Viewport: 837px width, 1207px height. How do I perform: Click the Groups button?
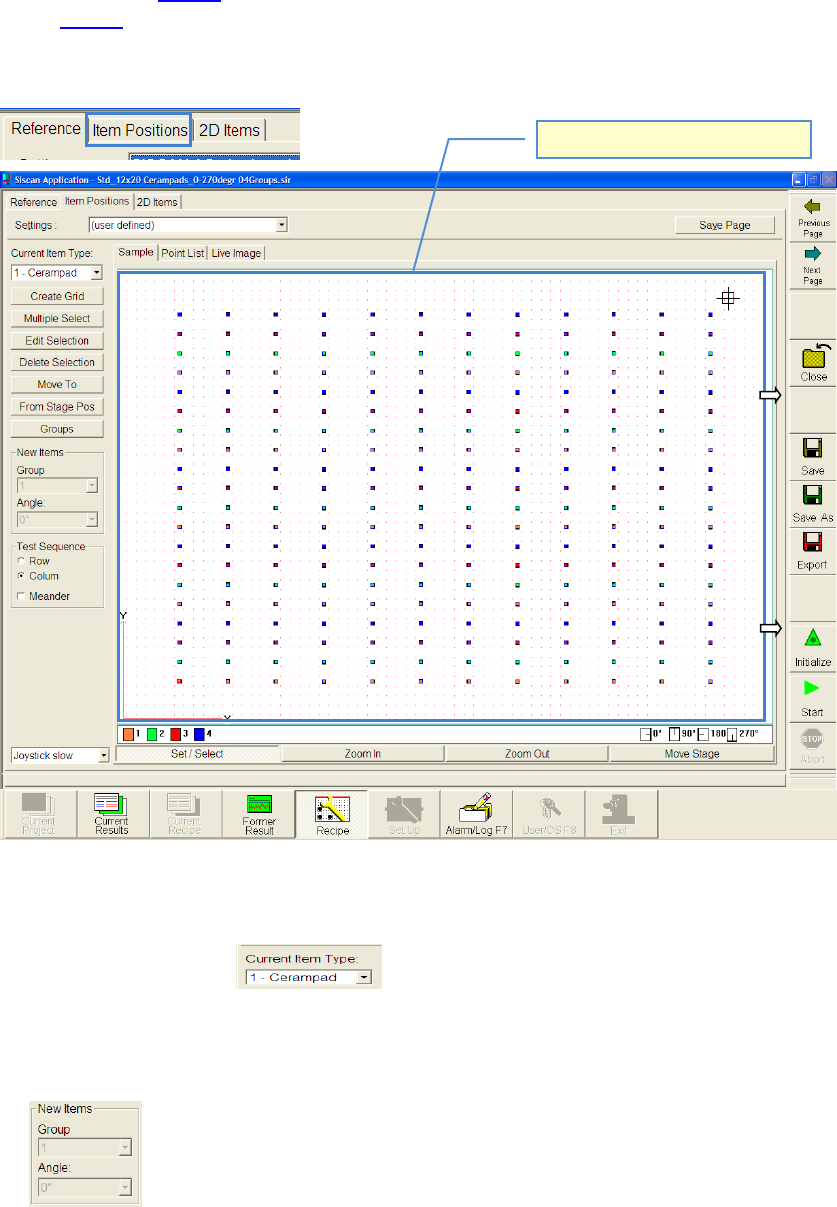pyautogui.click(x=57, y=428)
